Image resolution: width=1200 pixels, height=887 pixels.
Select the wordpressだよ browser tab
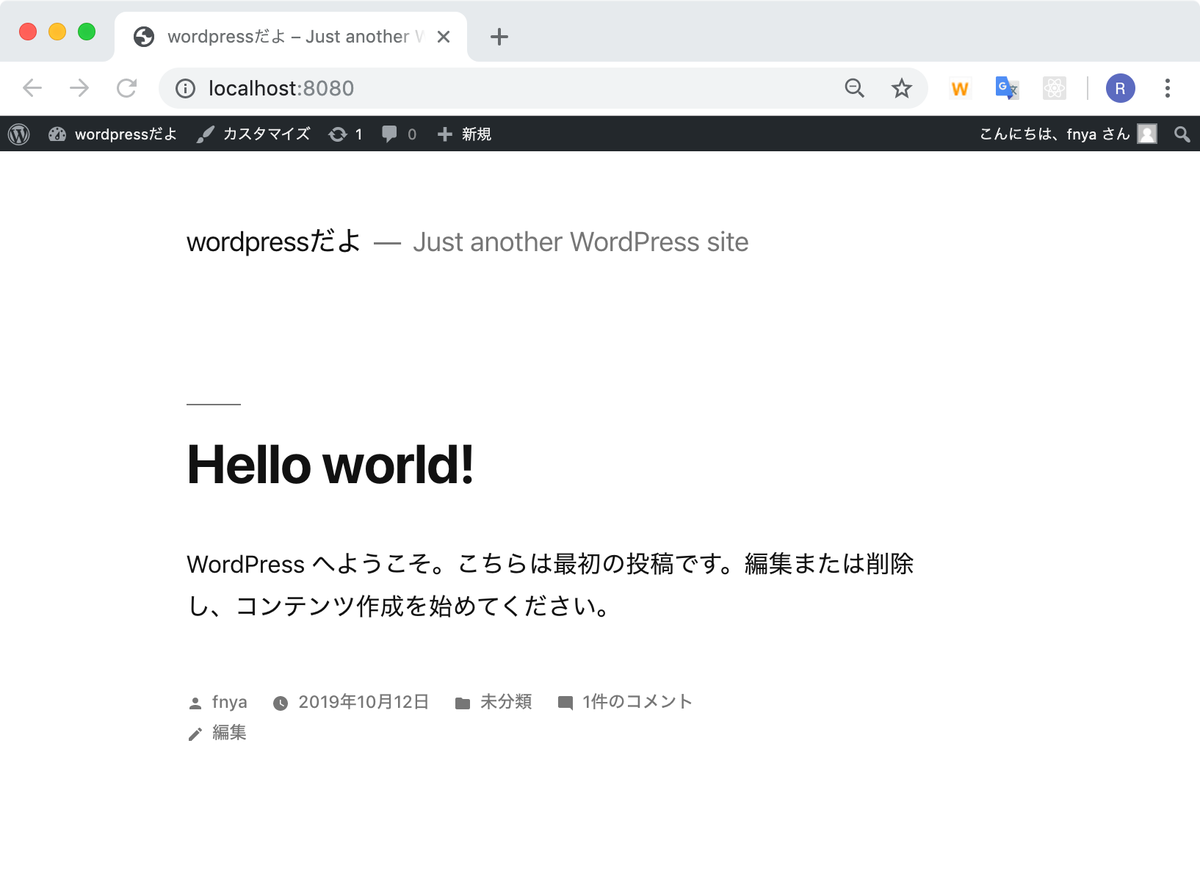coord(290,37)
